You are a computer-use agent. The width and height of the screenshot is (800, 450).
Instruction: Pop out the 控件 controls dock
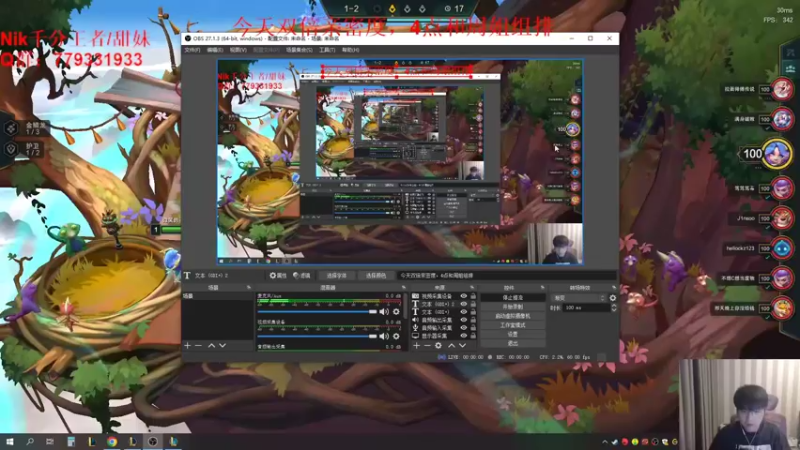542,288
